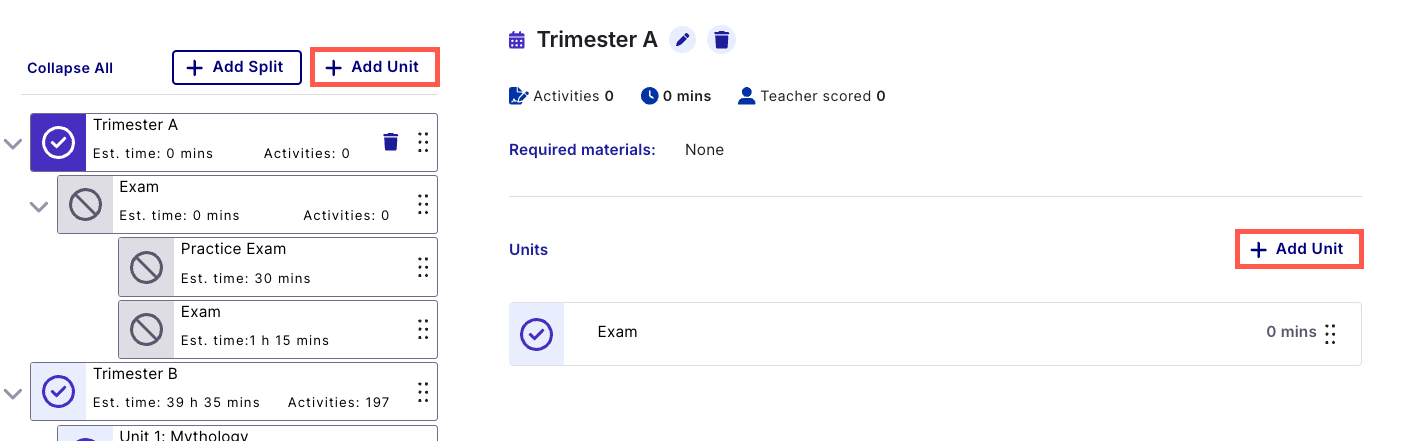1404x441 pixels.
Task: Click the Collapse All link
Action: (70, 68)
